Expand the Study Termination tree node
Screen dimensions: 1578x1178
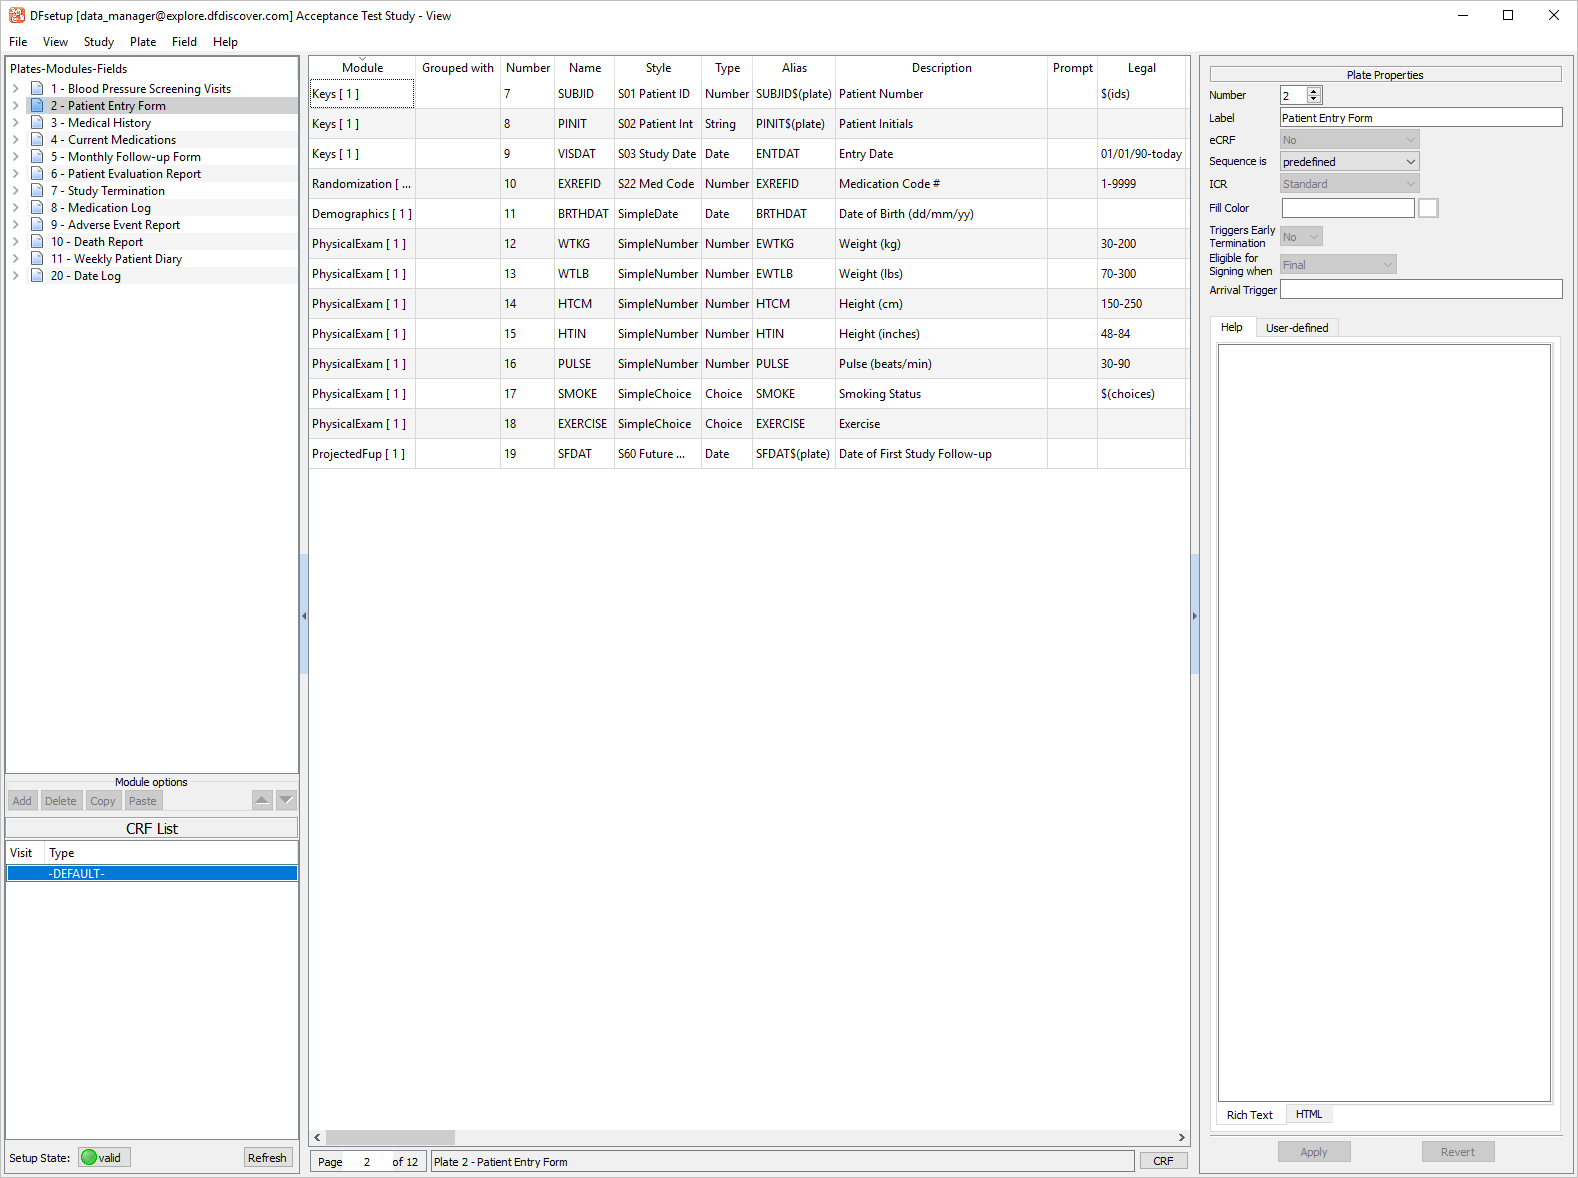tap(16, 191)
